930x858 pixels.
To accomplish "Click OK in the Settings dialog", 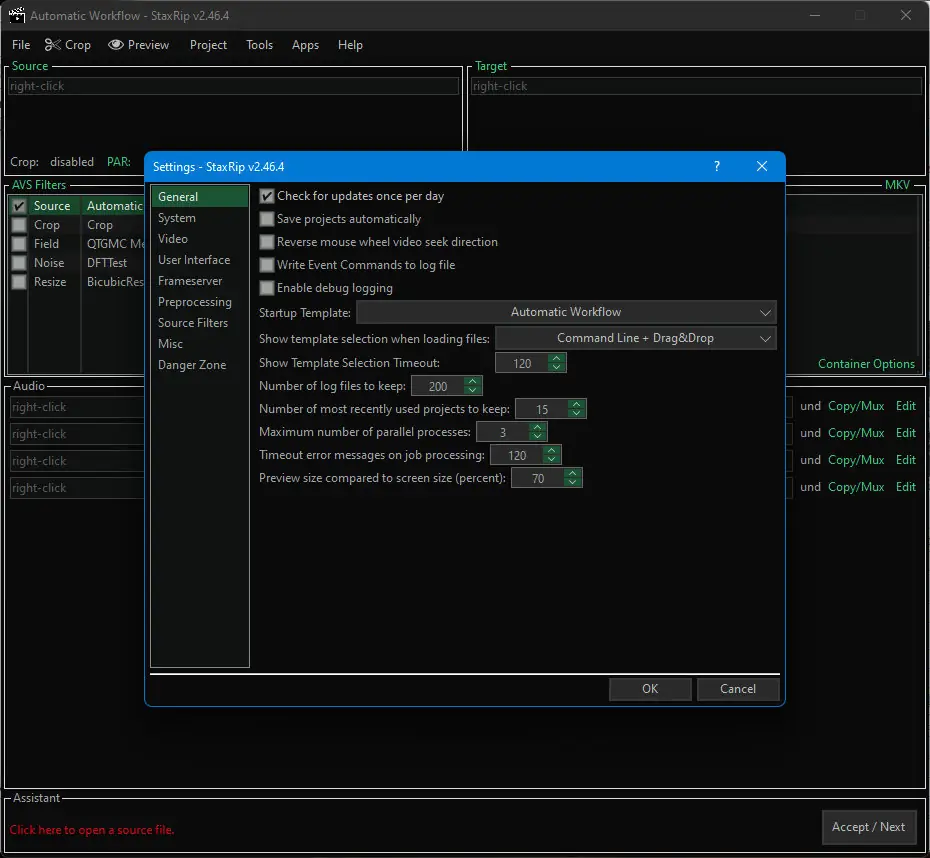I will (650, 689).
